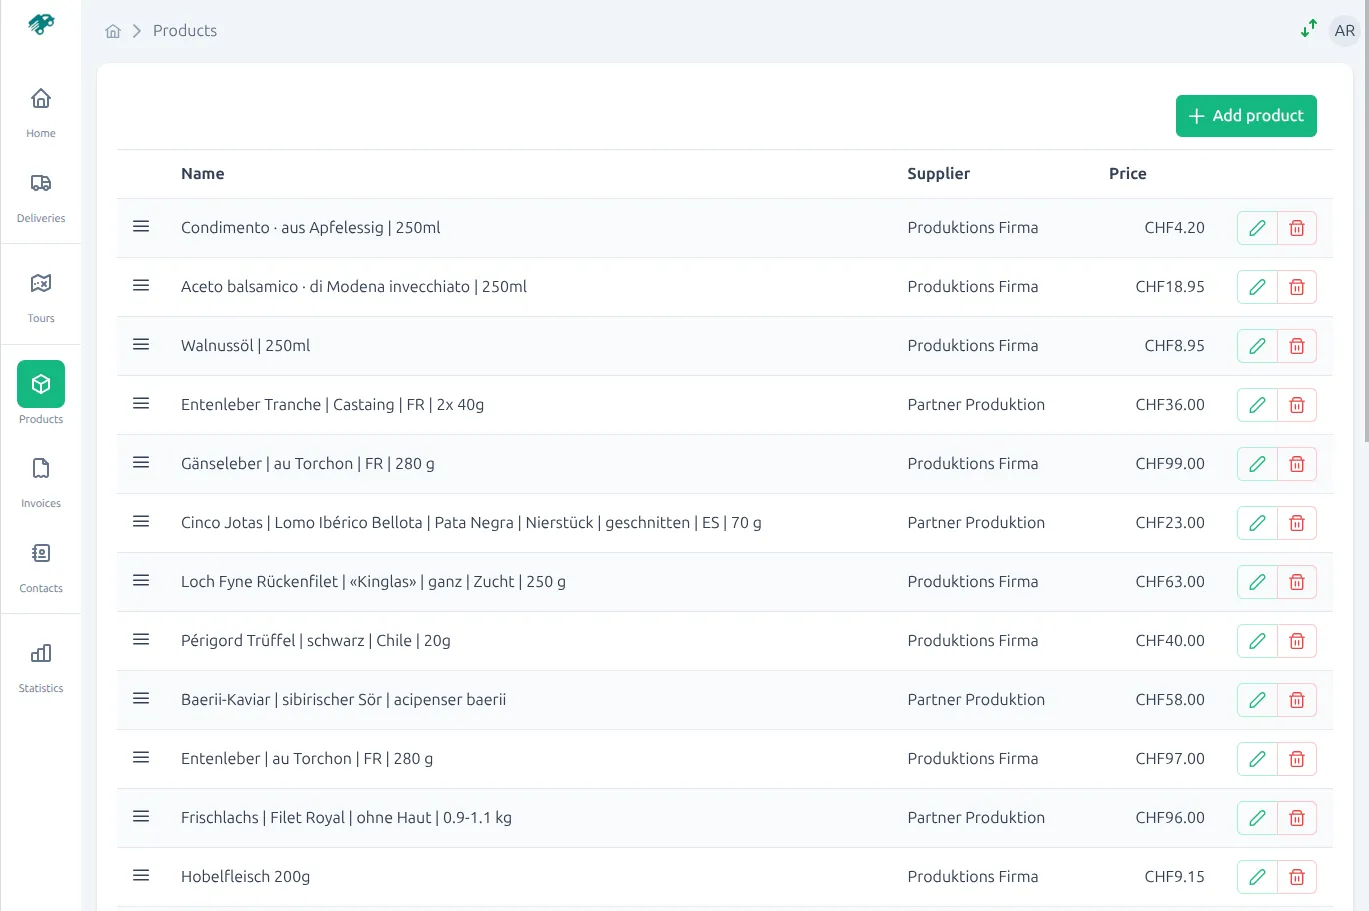The image size is (1369, 911).
Task: Click the trash icon for Gänseleber row
Action: point(1296,464)
